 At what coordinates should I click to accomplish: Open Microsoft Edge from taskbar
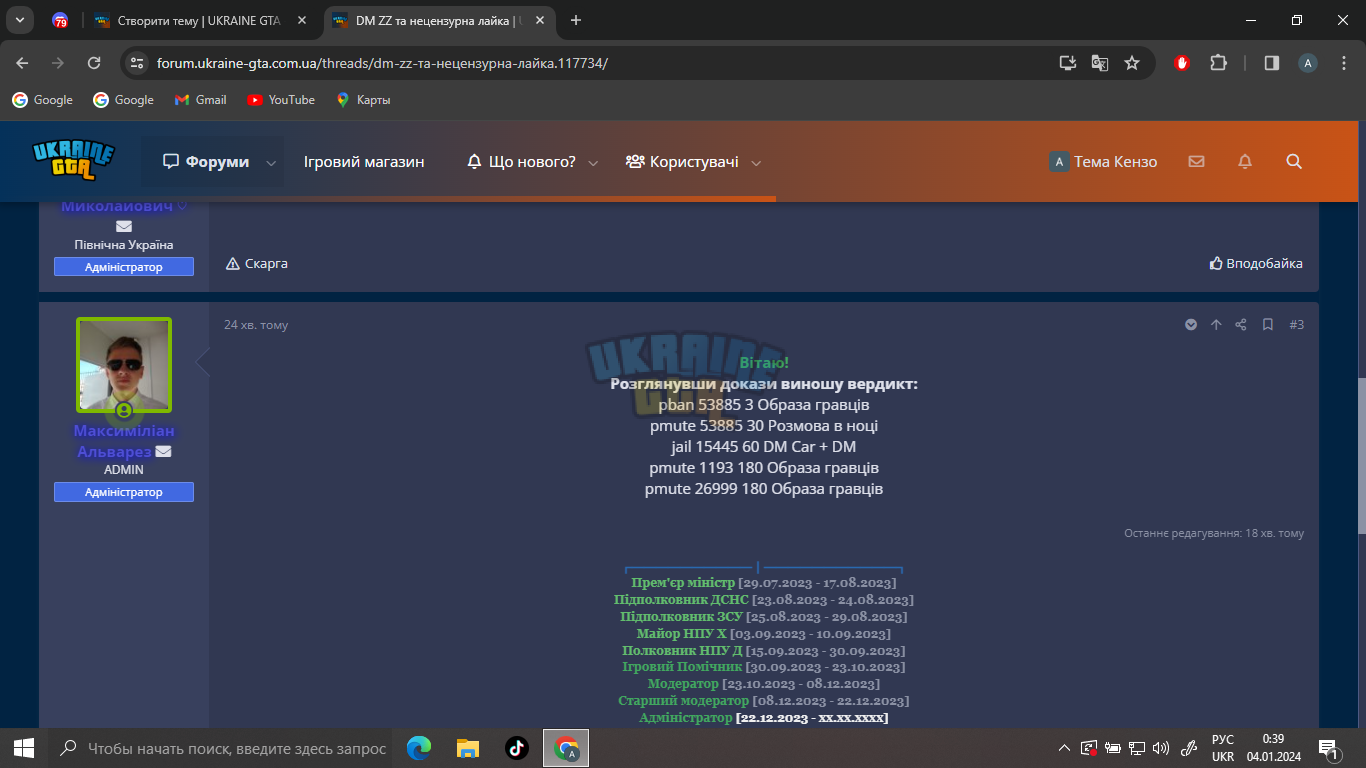[x=419, y=747]
